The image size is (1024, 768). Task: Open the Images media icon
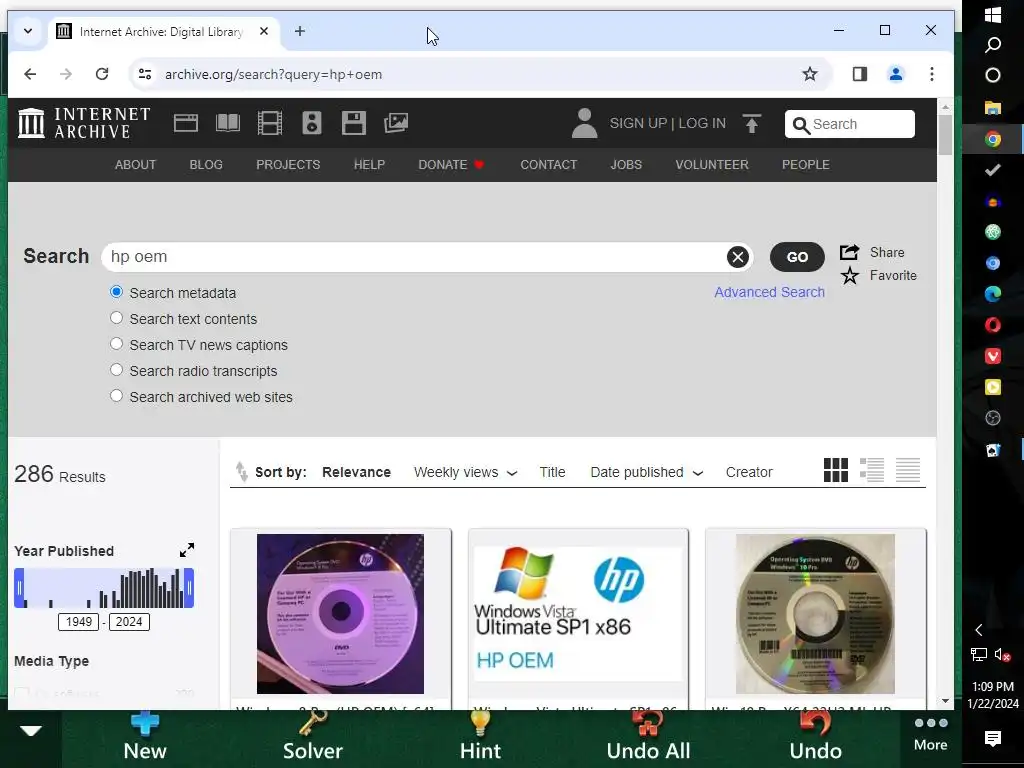click(396, 123)
